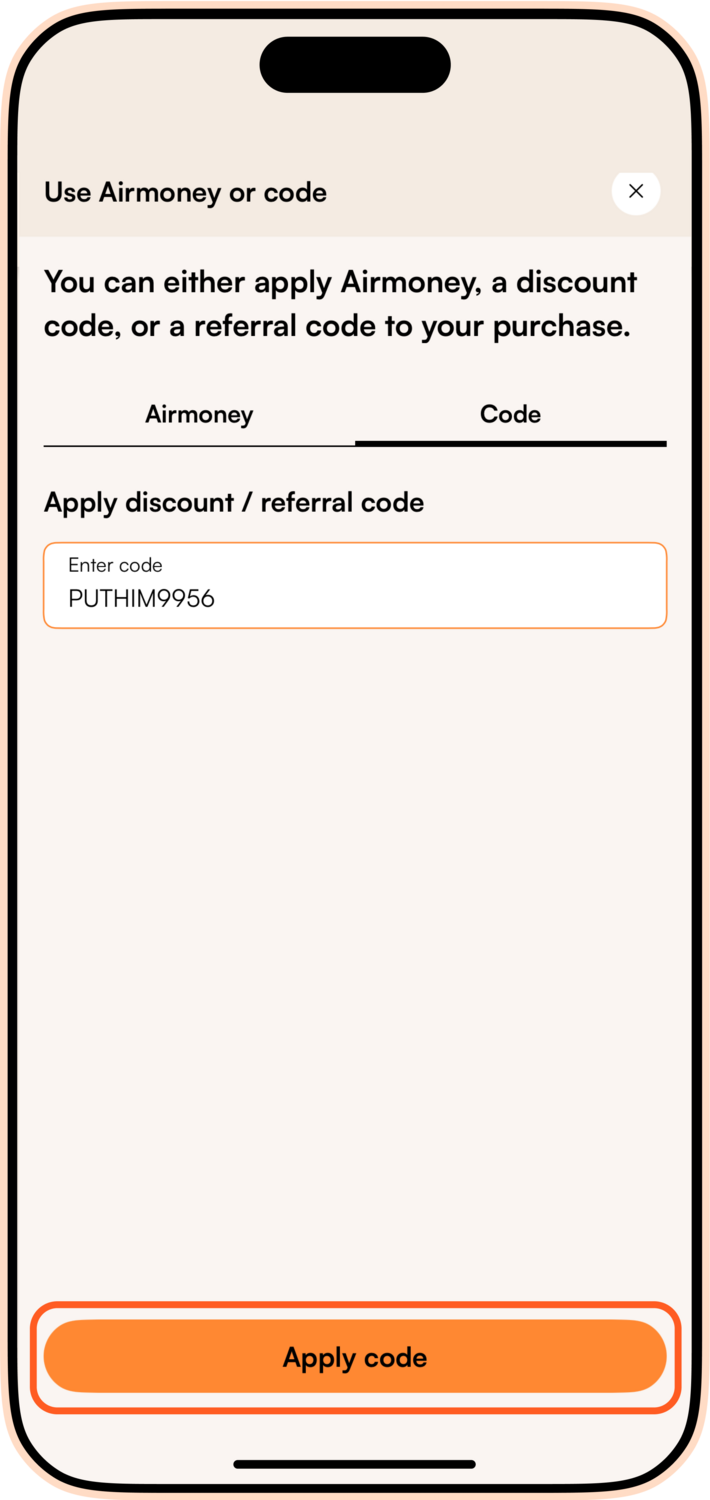Tap the circular dismiss icon top right
The width and height of the screenshot is (710, 1500).
[636, 191]
